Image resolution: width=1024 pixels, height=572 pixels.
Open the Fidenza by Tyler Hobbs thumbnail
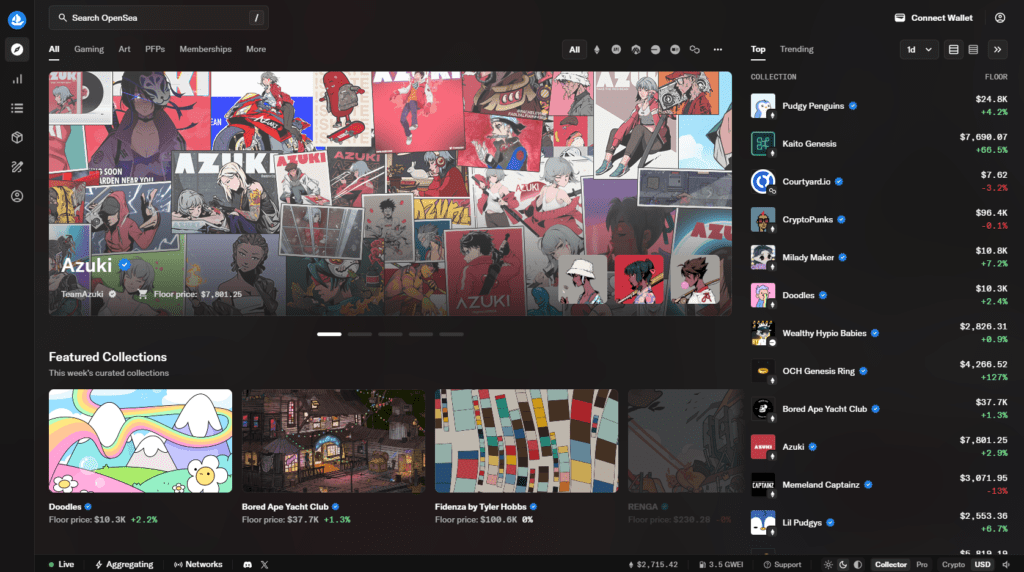point(526,441)
